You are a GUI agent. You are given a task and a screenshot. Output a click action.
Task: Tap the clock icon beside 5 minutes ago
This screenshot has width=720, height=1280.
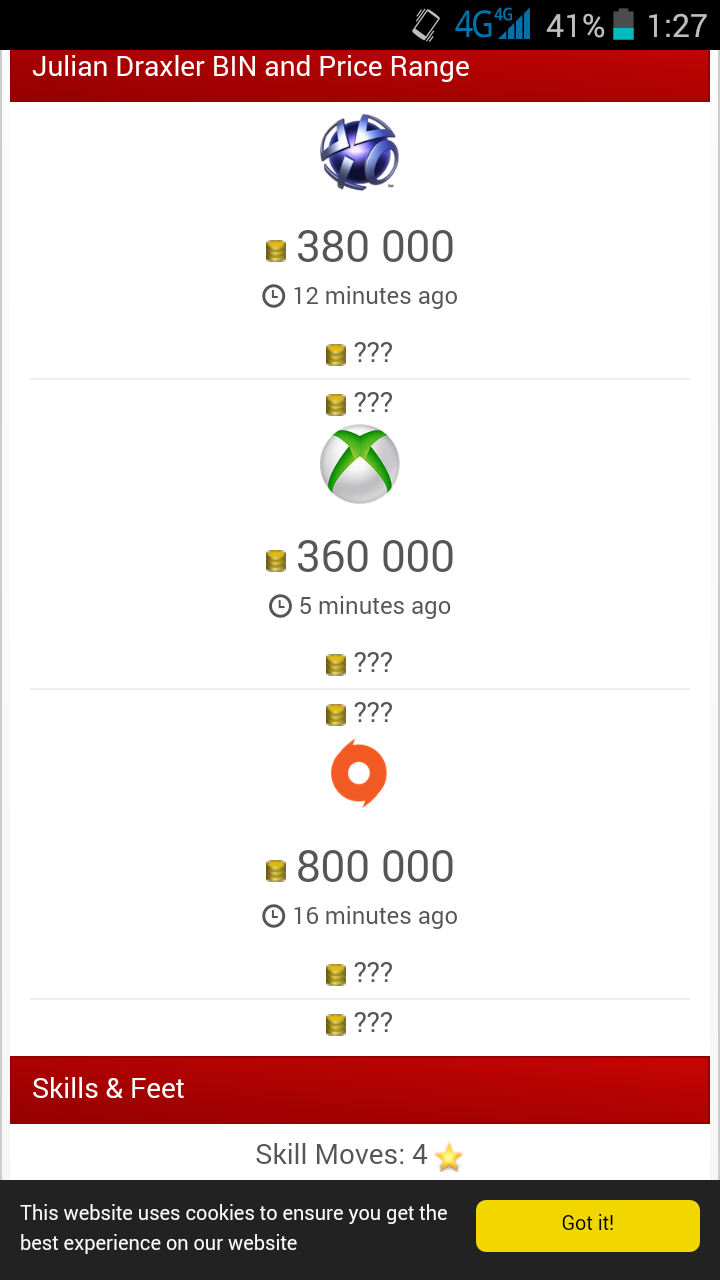[280, 606]
